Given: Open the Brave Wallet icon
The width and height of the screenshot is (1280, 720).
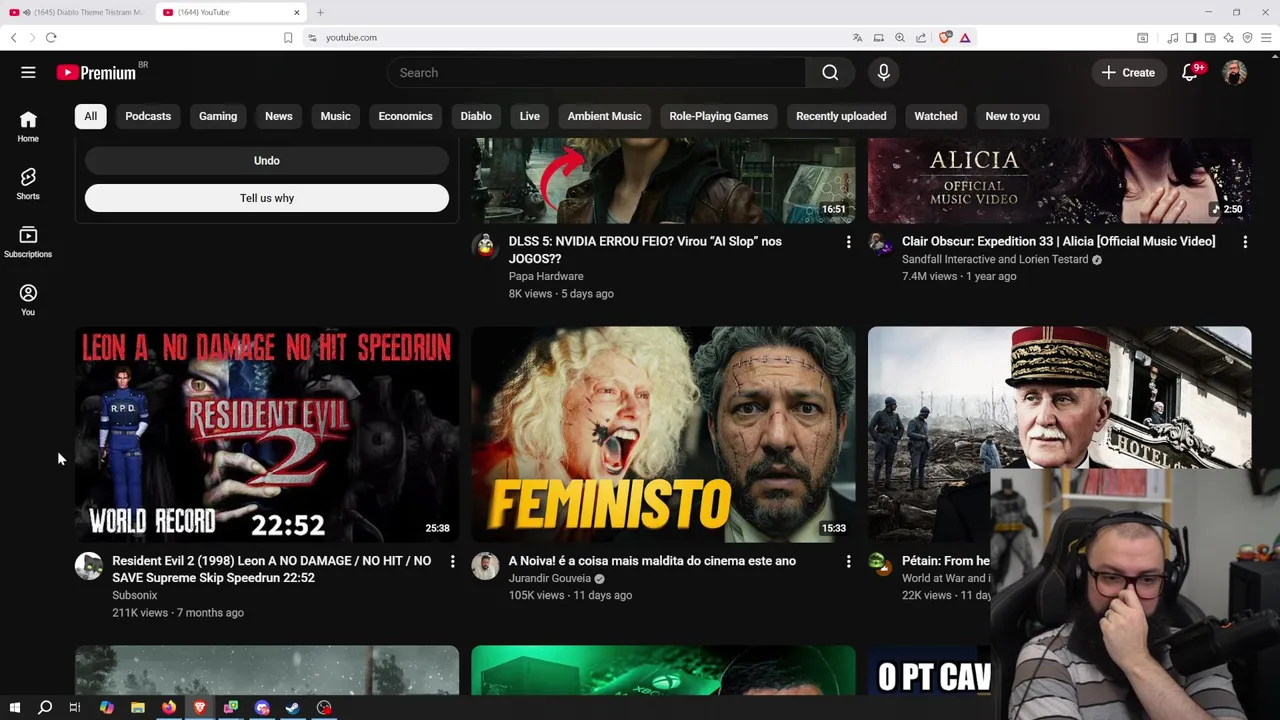Looking at the screenshot, I should 1210,37.
